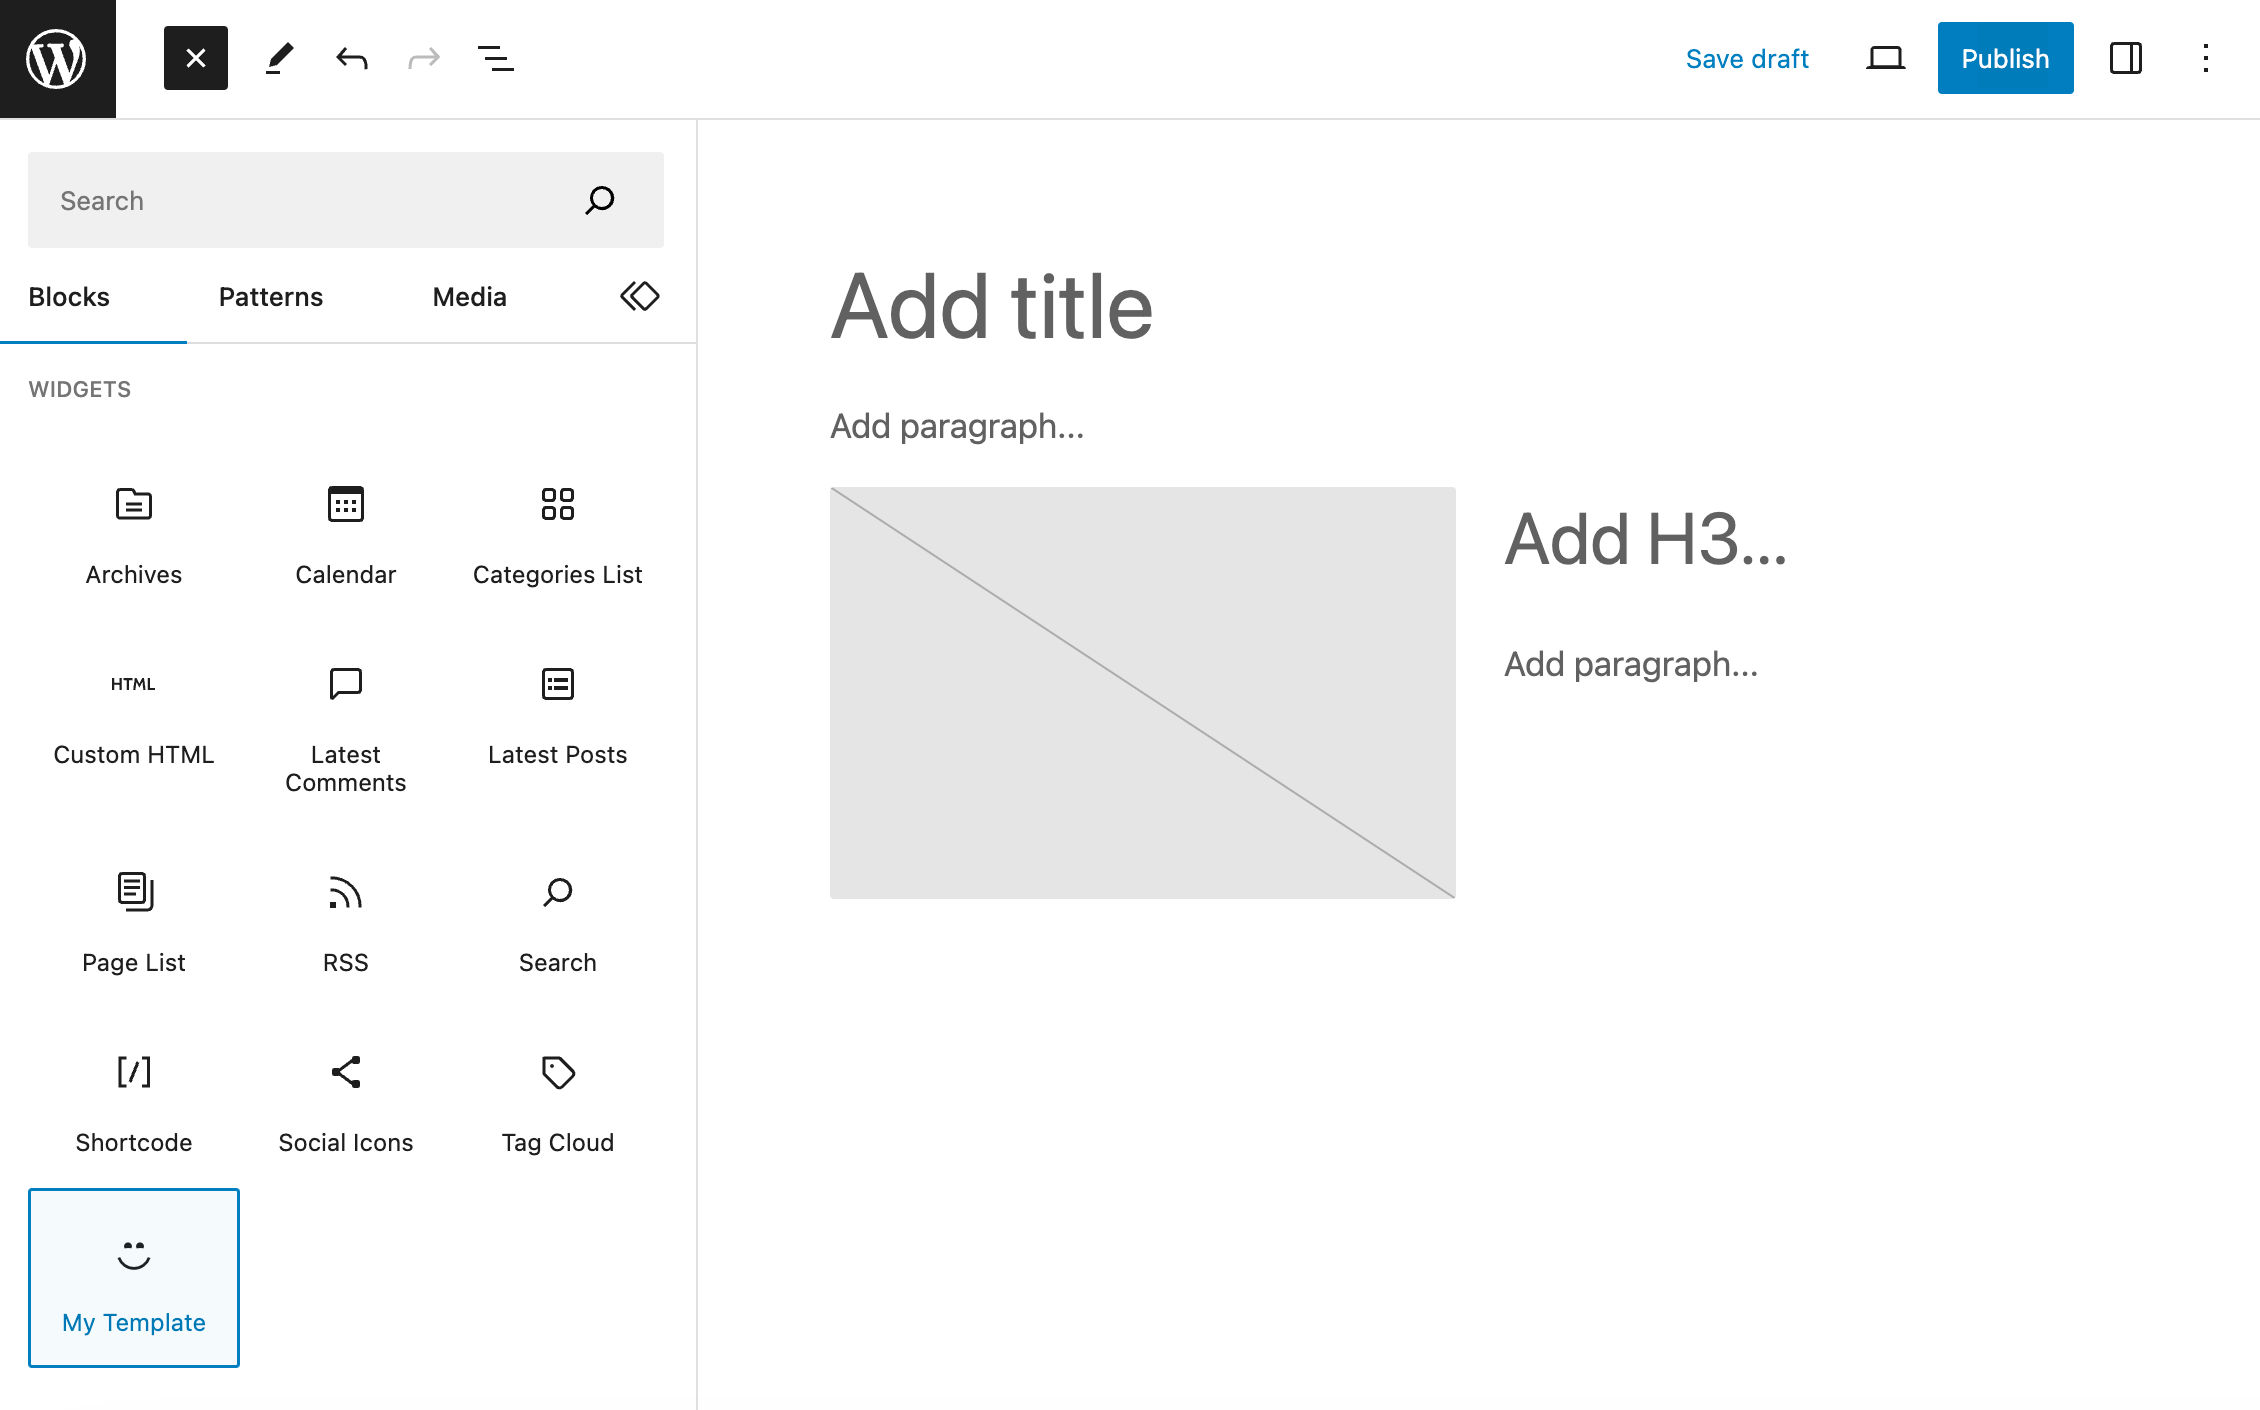
Task: Toggle the Block inserter panel open/close
Action: (193, 58)
